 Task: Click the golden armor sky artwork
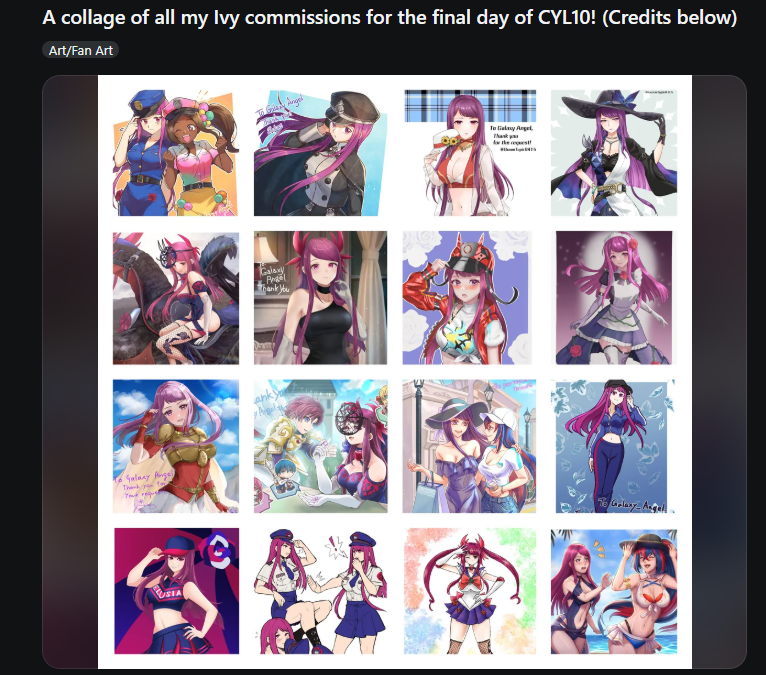pos(176,446)
